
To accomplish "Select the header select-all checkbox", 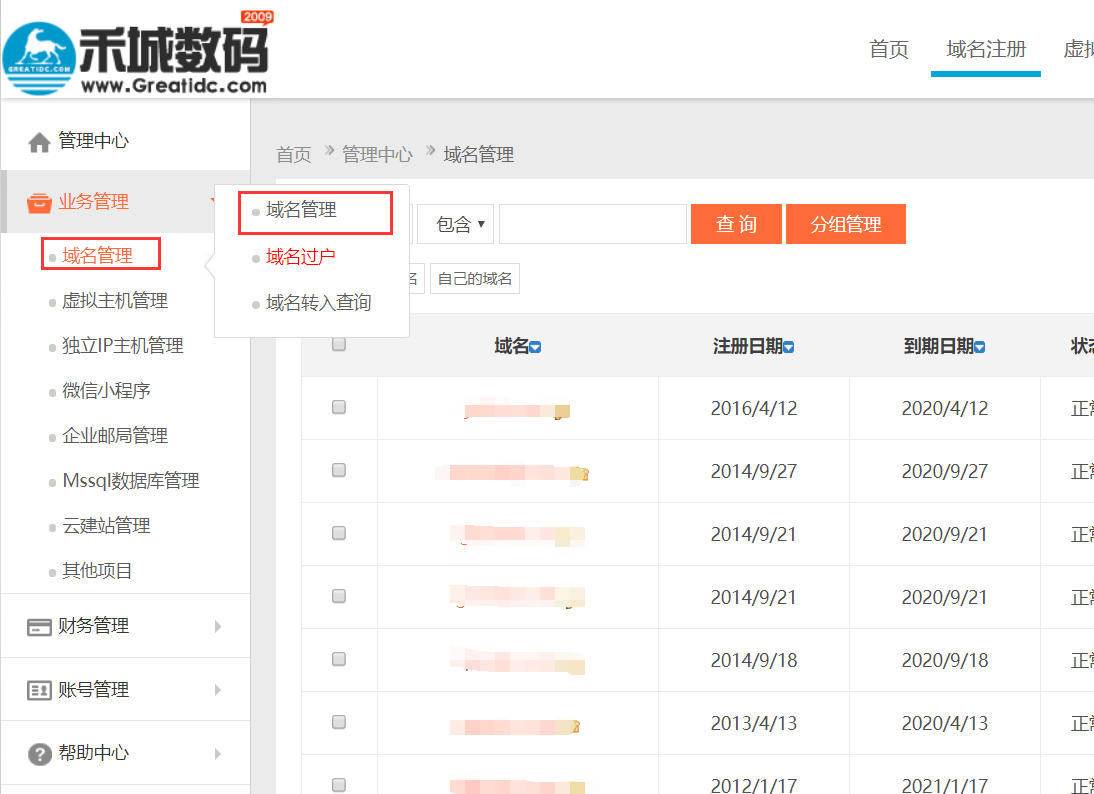I will point(338,344).
